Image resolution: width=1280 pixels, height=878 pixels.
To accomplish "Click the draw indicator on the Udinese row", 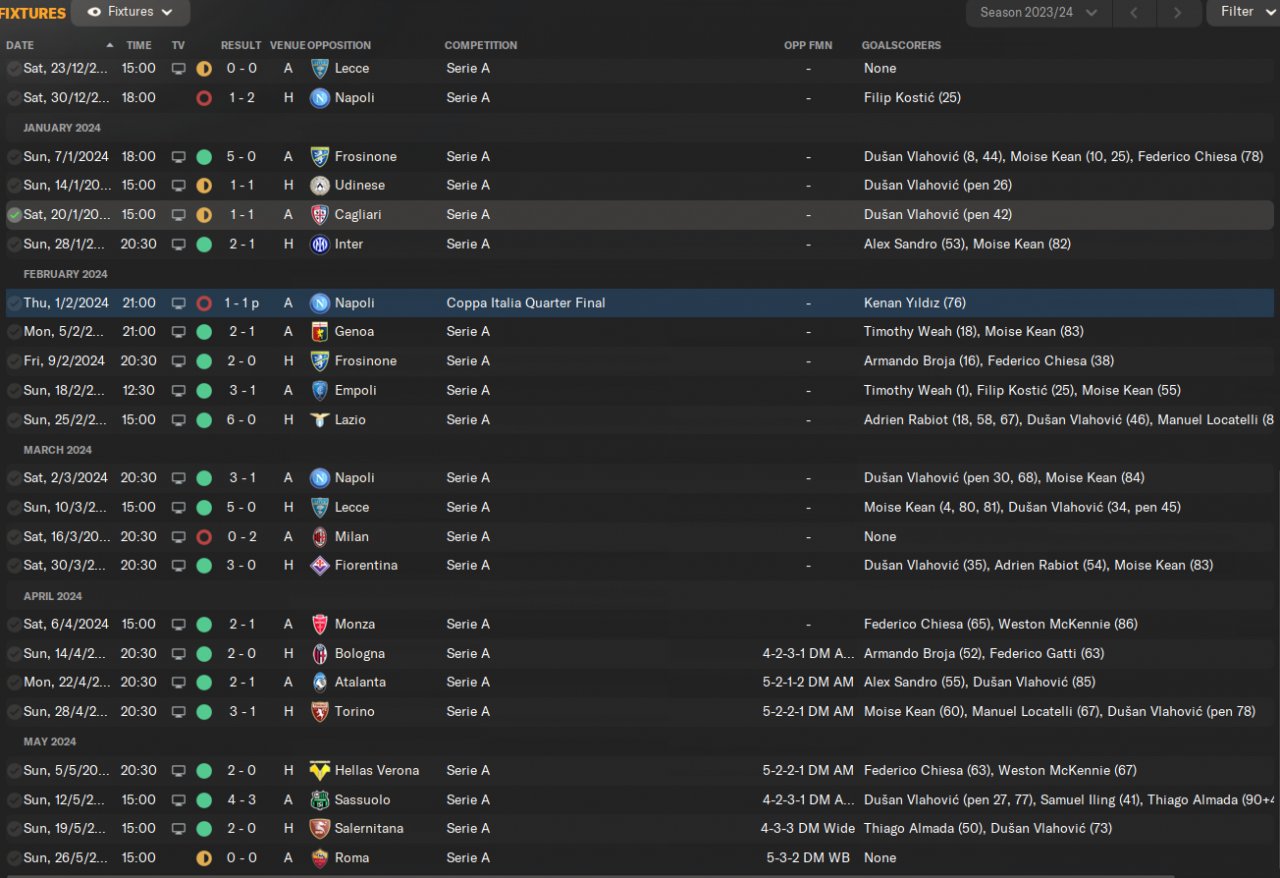I will coord(204,185).
